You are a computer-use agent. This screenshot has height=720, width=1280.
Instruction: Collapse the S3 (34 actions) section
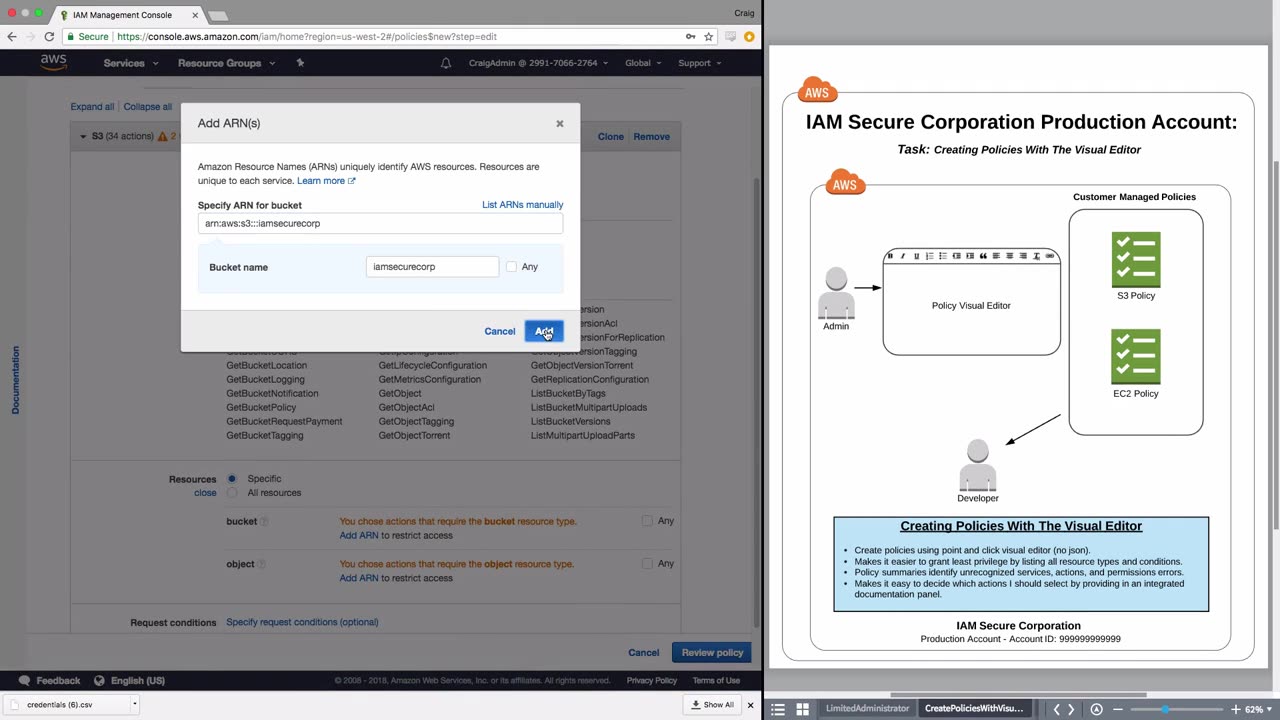(84, 136)
